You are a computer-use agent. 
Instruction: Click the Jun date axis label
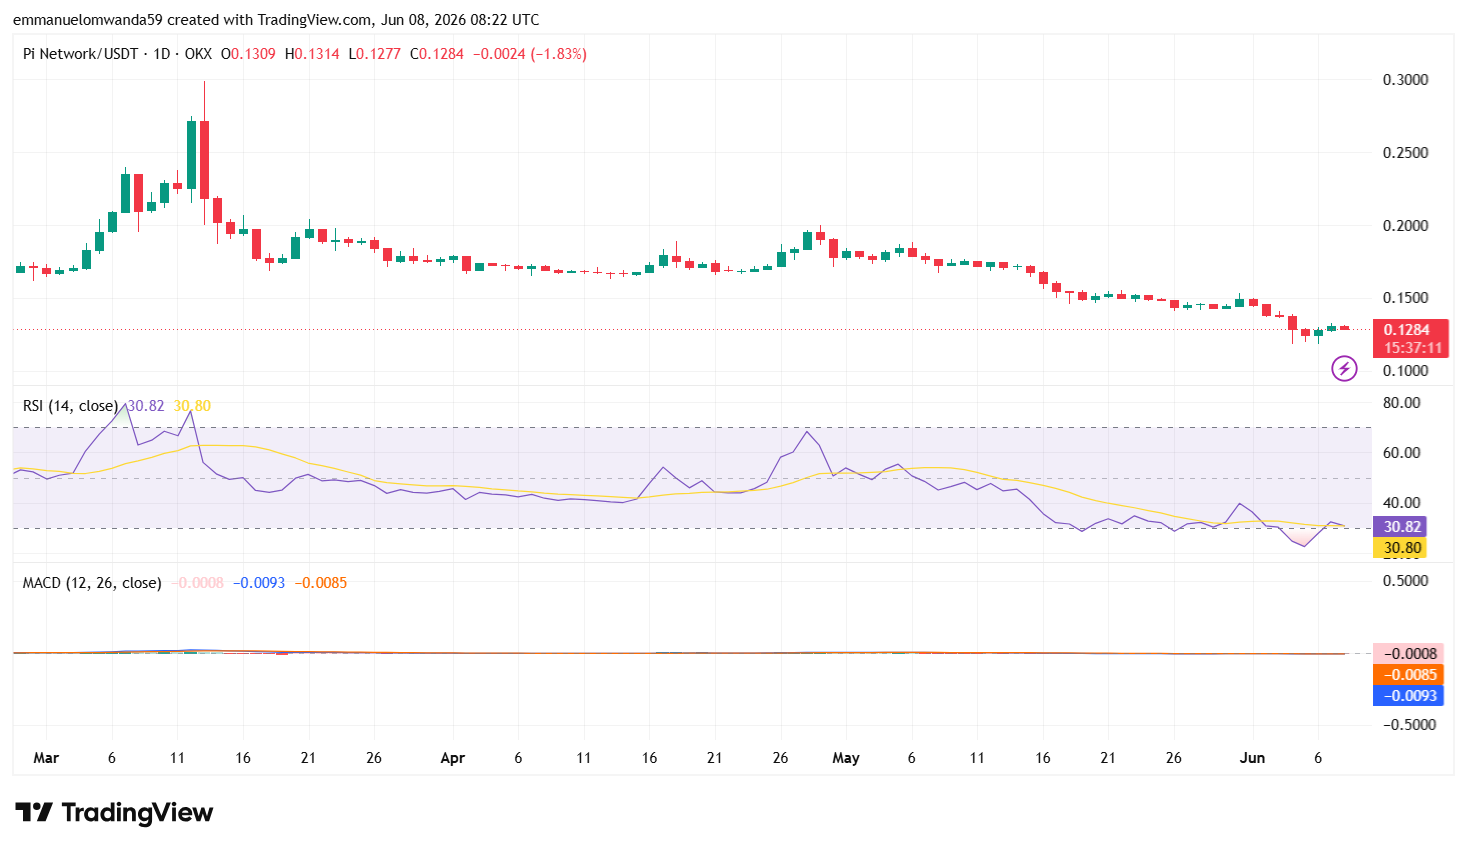click(1252, 758)
